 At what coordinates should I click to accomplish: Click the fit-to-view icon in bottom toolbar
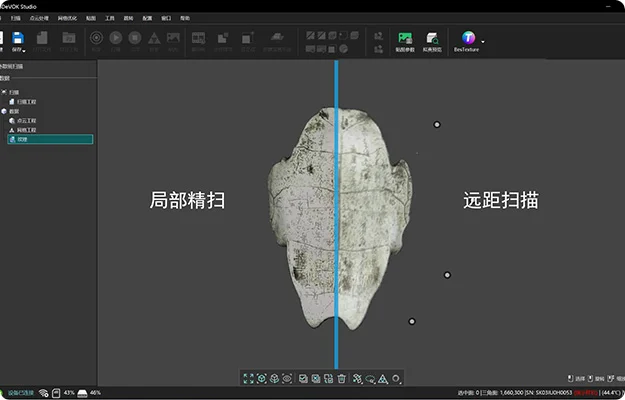pyautogui.click(x=248, y=379)
